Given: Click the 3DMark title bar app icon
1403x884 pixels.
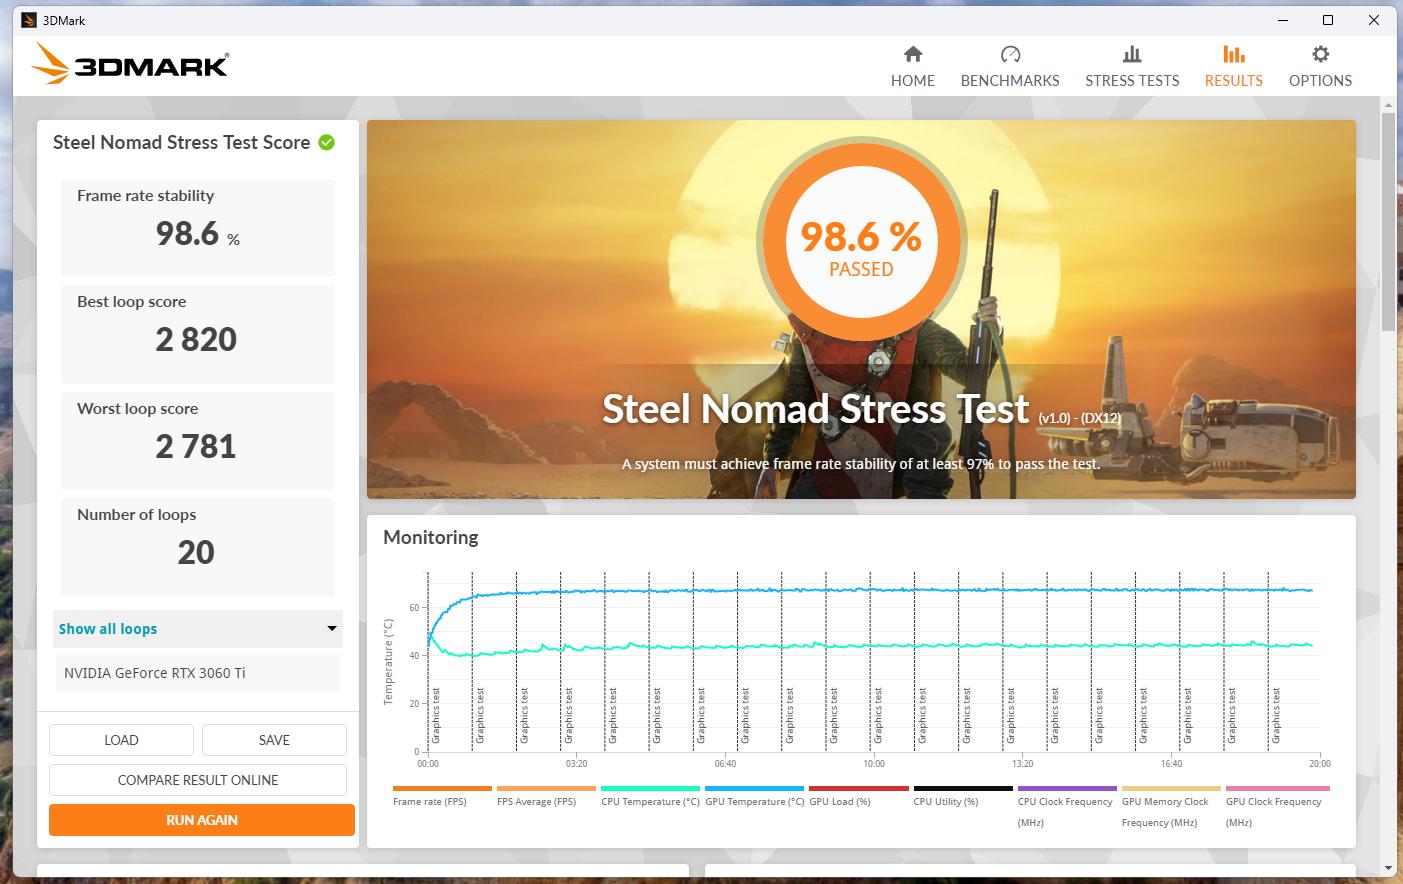Looking at the screenshot, I should click(x=29, y=20).
